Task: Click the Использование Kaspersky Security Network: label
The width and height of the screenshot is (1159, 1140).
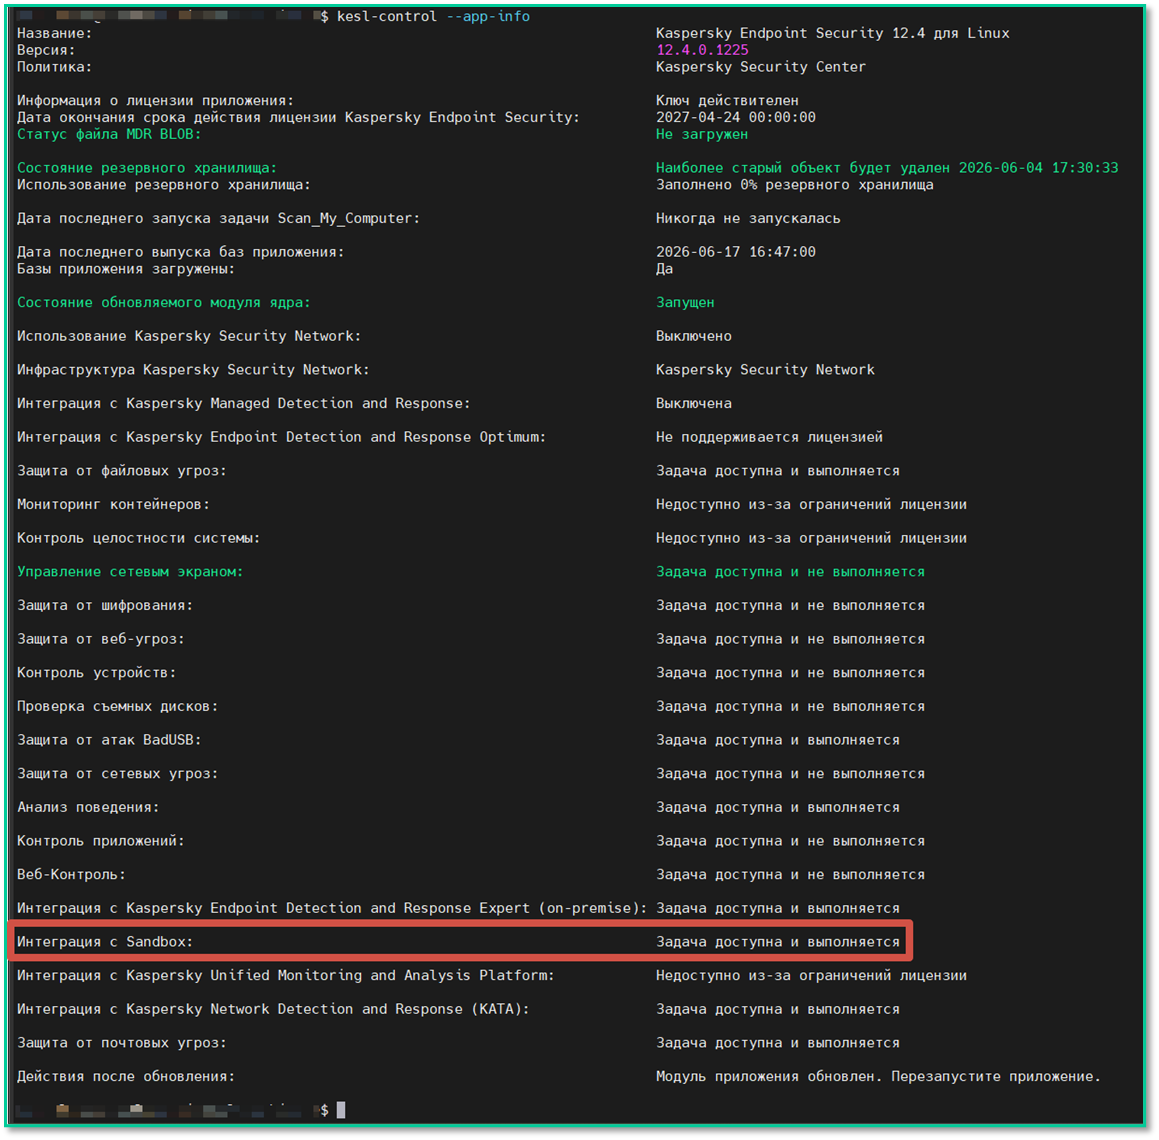Action: (x=189, y=336)
